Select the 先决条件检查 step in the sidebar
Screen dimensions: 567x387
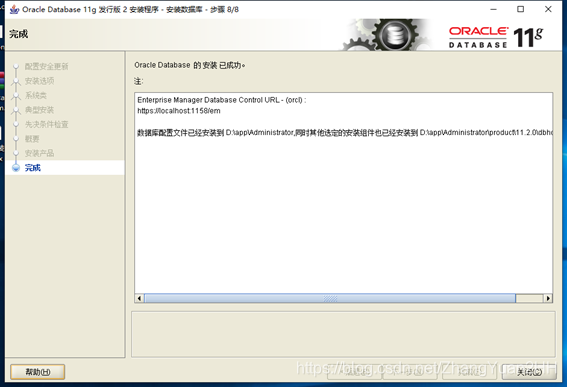tap(46, 124)
